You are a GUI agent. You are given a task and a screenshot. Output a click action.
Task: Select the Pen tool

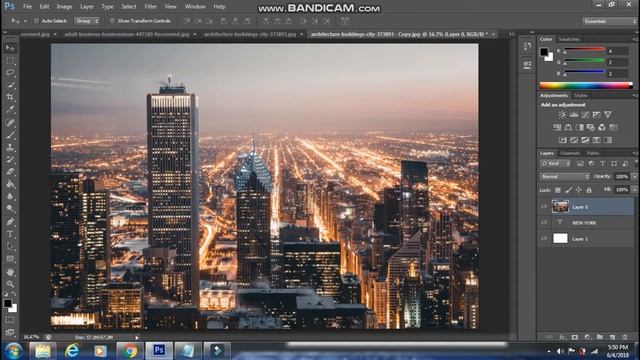point(10,222)
